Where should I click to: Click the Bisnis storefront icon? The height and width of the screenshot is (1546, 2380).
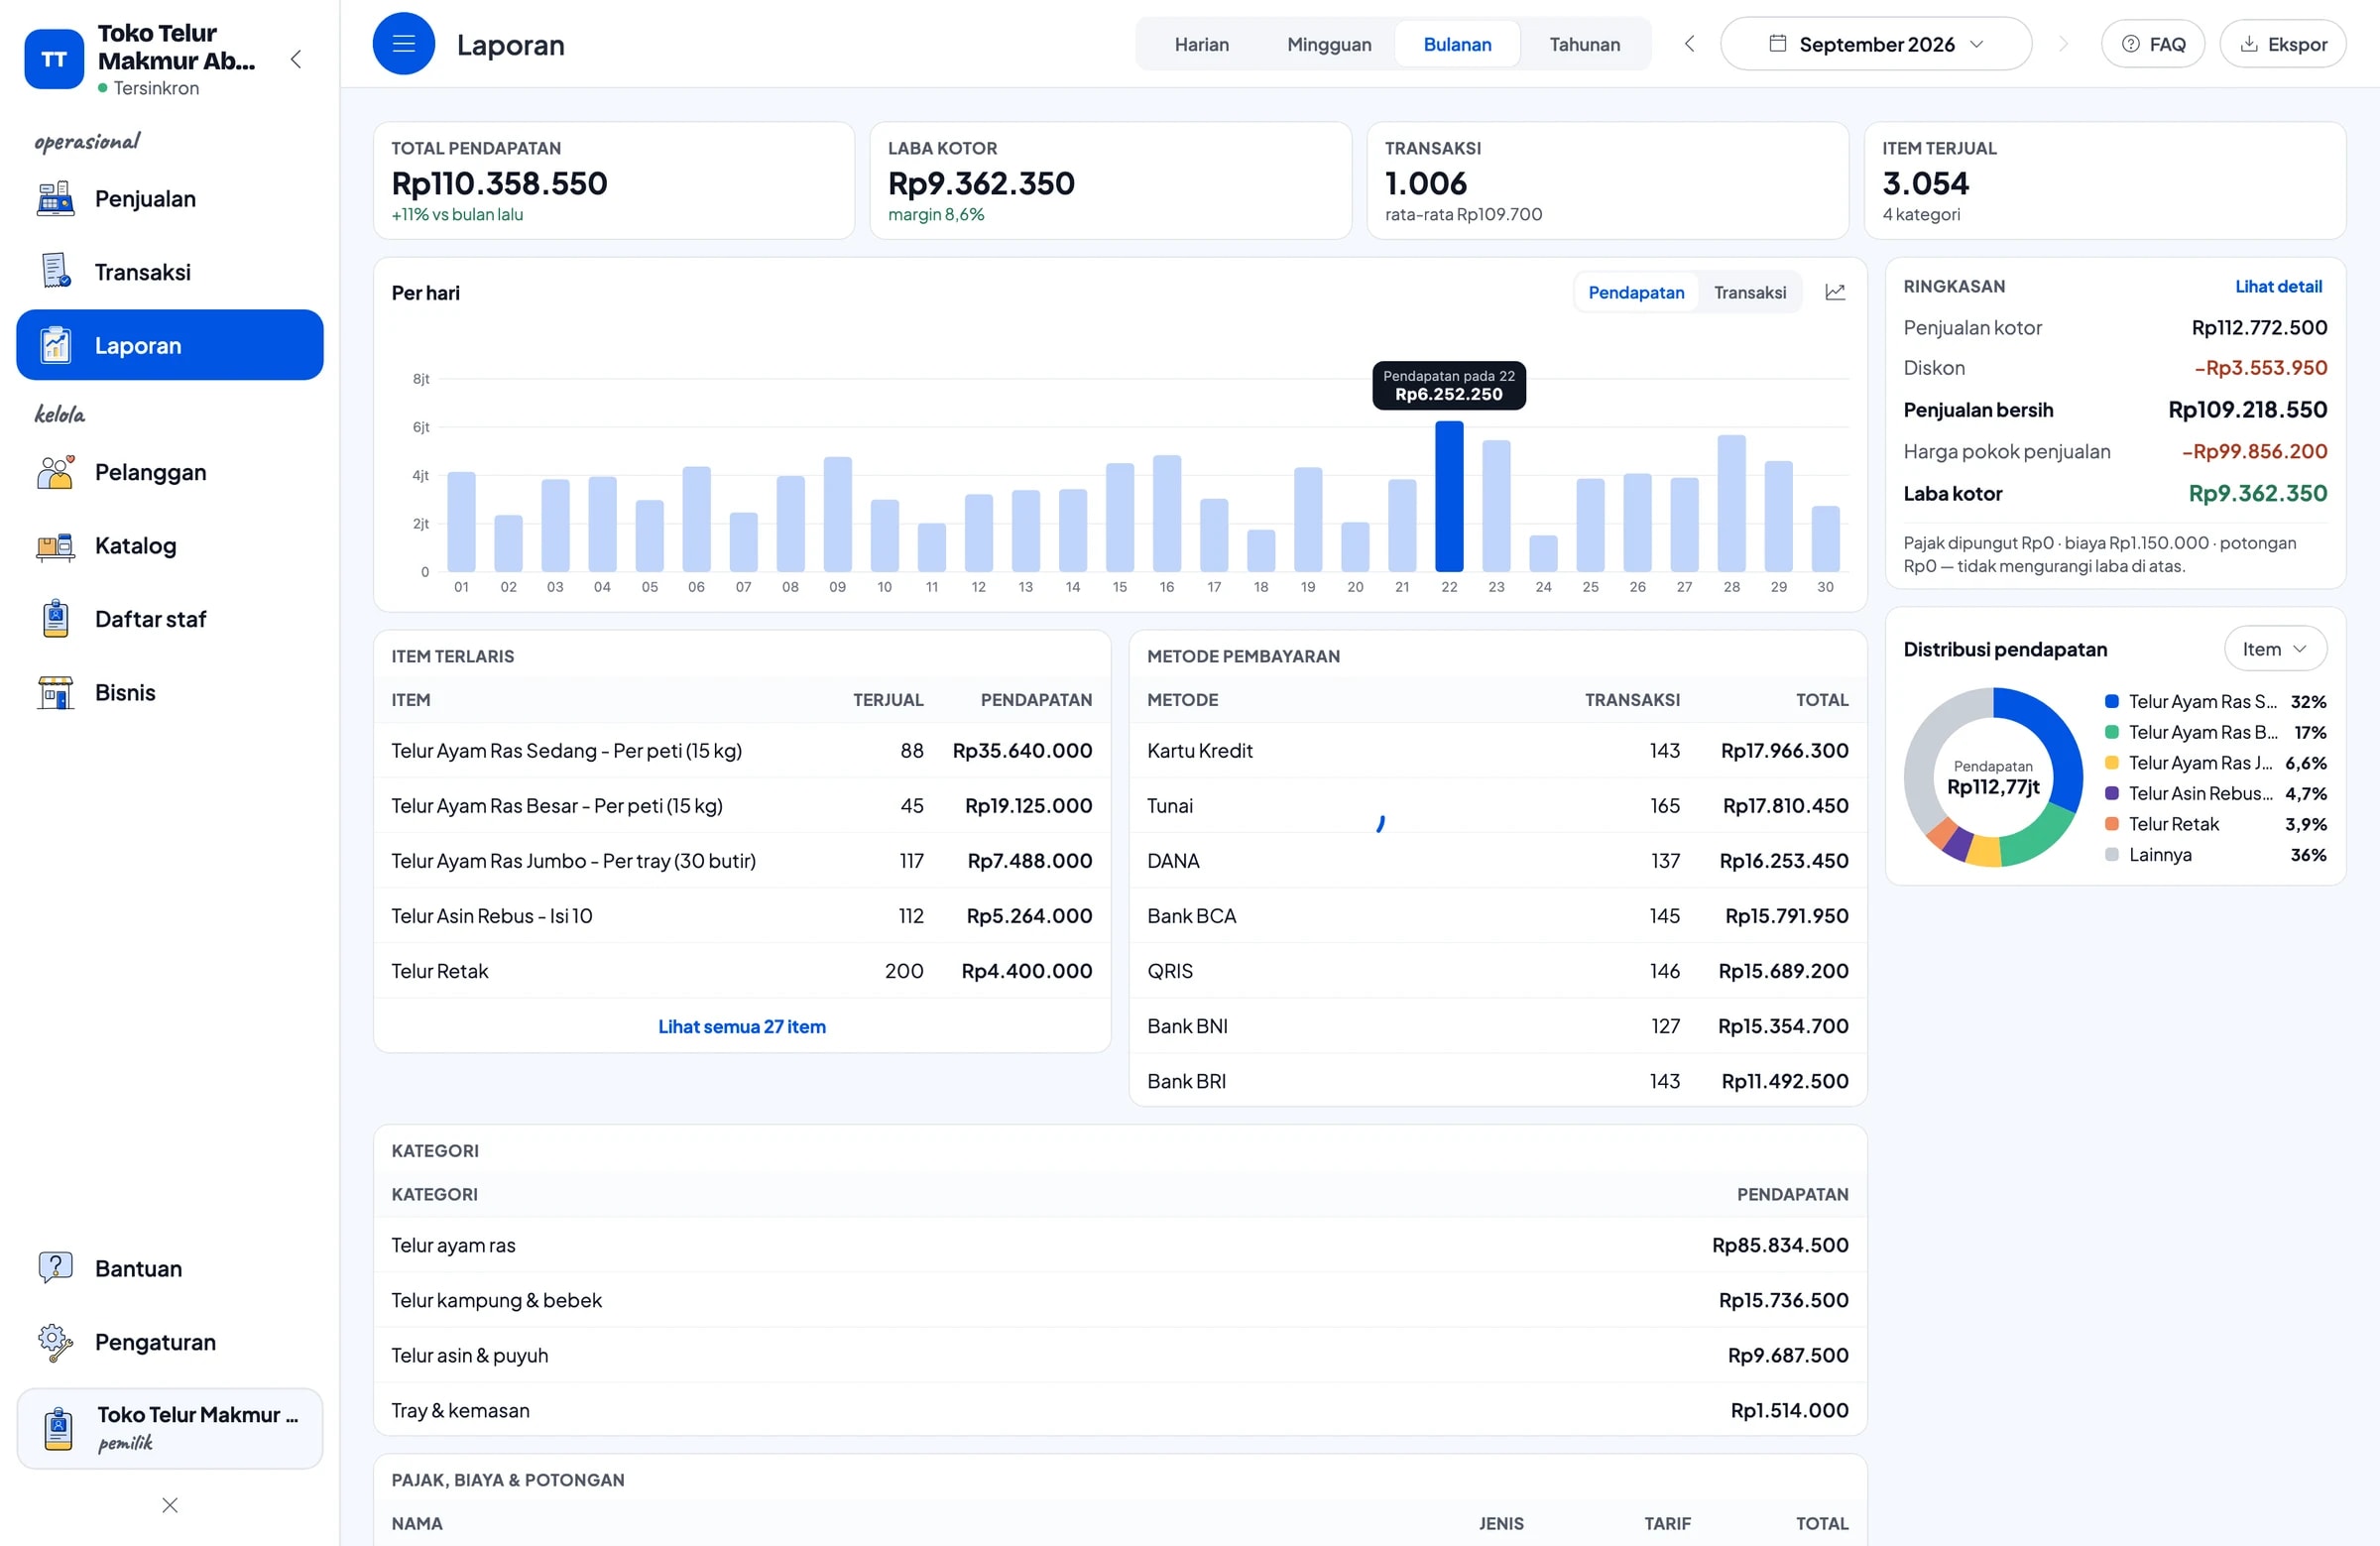[55, 693]
